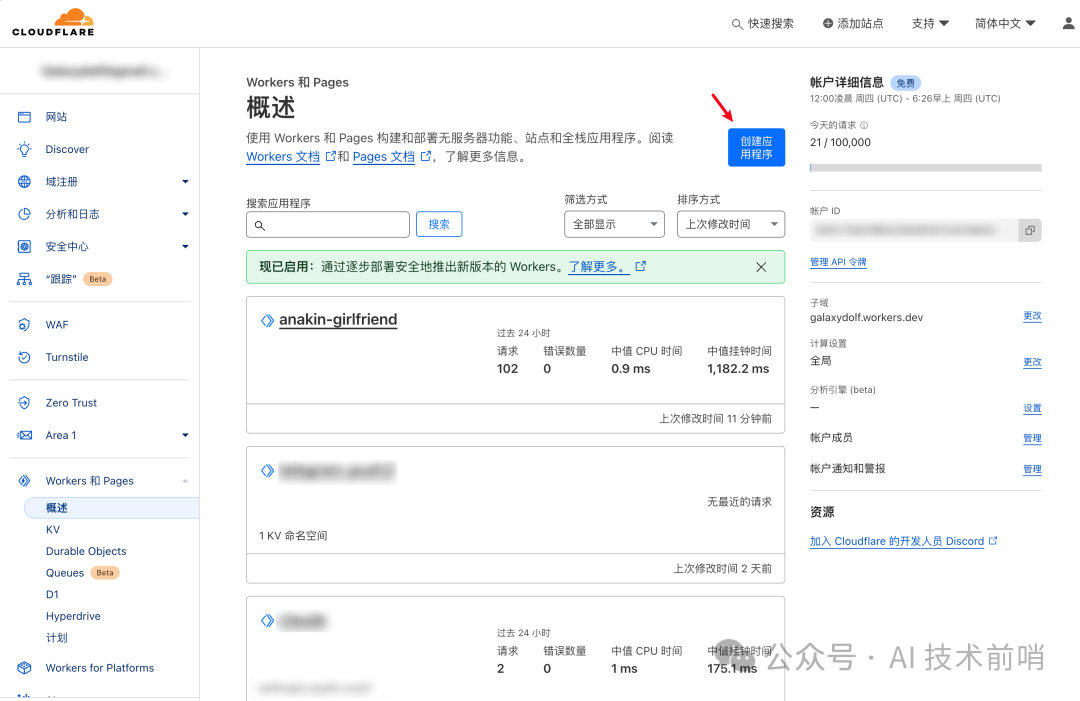Image resolution: width=1080 pixels, height=701 pixels.
Task: Click the Workers 和 Pages sidebar icon
Action: tap(24, 481)
